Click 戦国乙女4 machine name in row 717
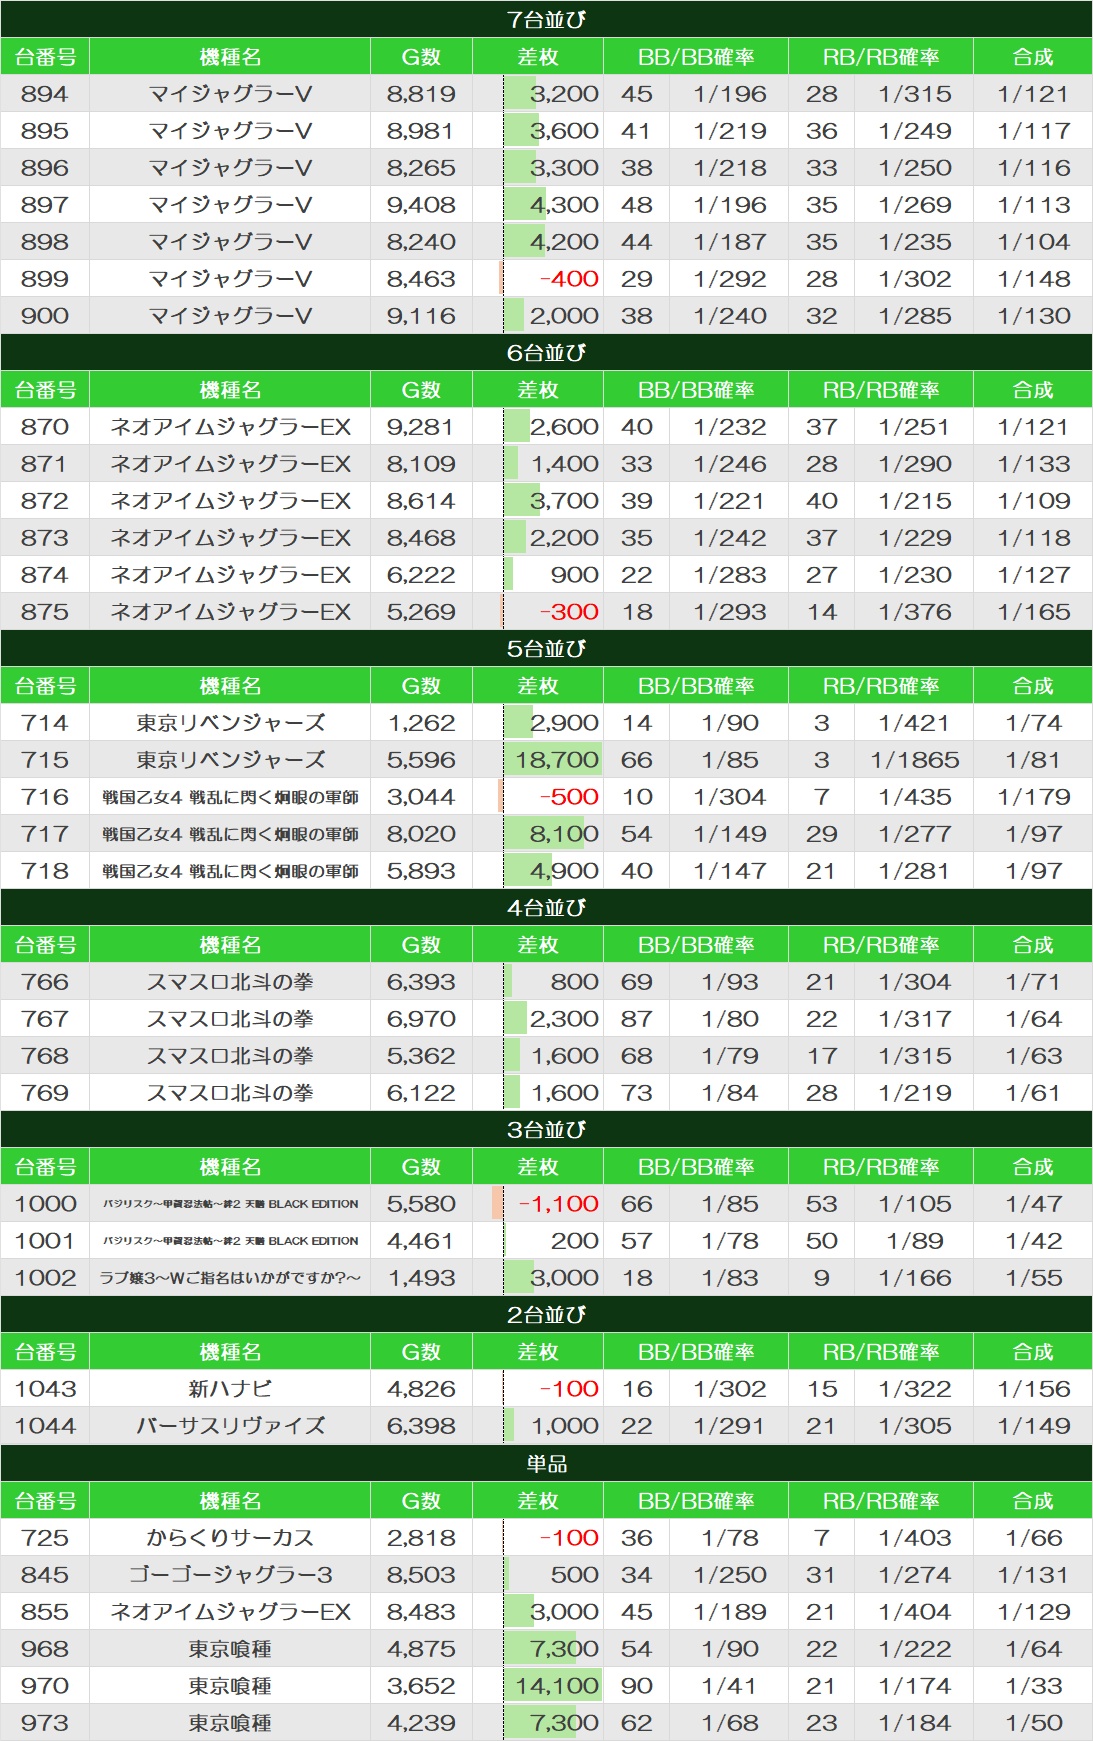 tap(230, 834)
